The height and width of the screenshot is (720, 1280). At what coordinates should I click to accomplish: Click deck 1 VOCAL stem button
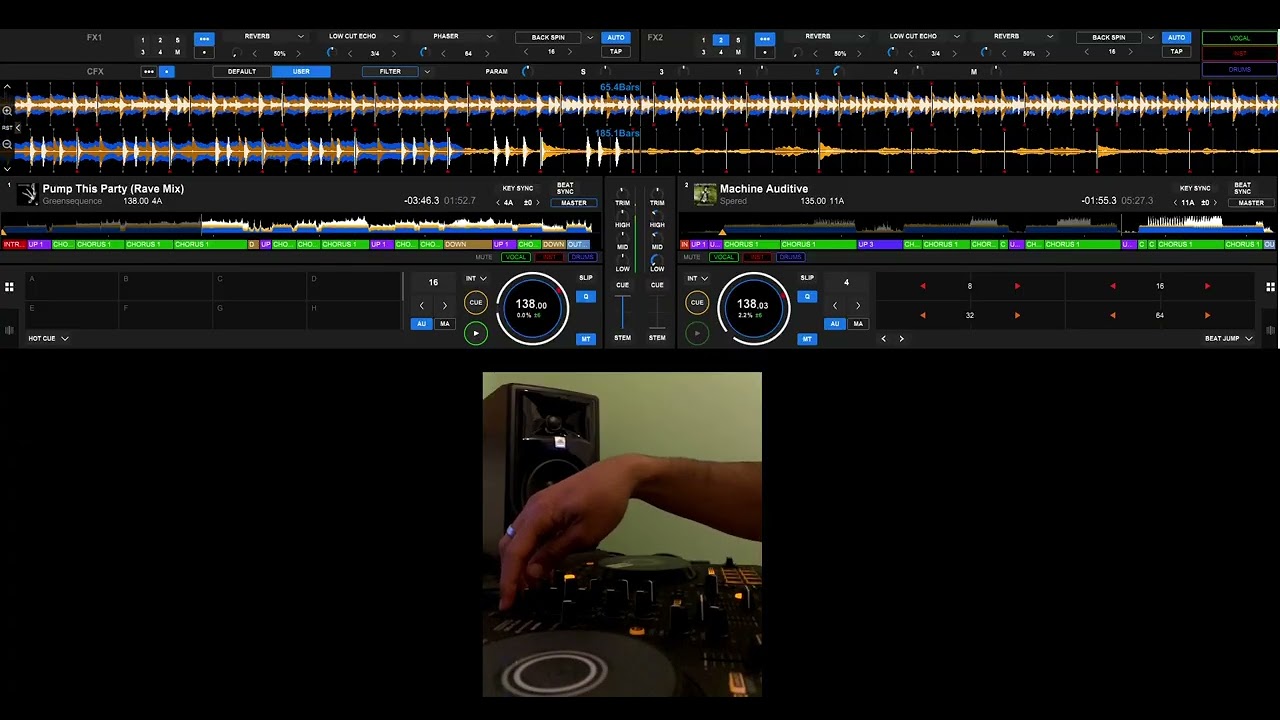tap(516, 257)
